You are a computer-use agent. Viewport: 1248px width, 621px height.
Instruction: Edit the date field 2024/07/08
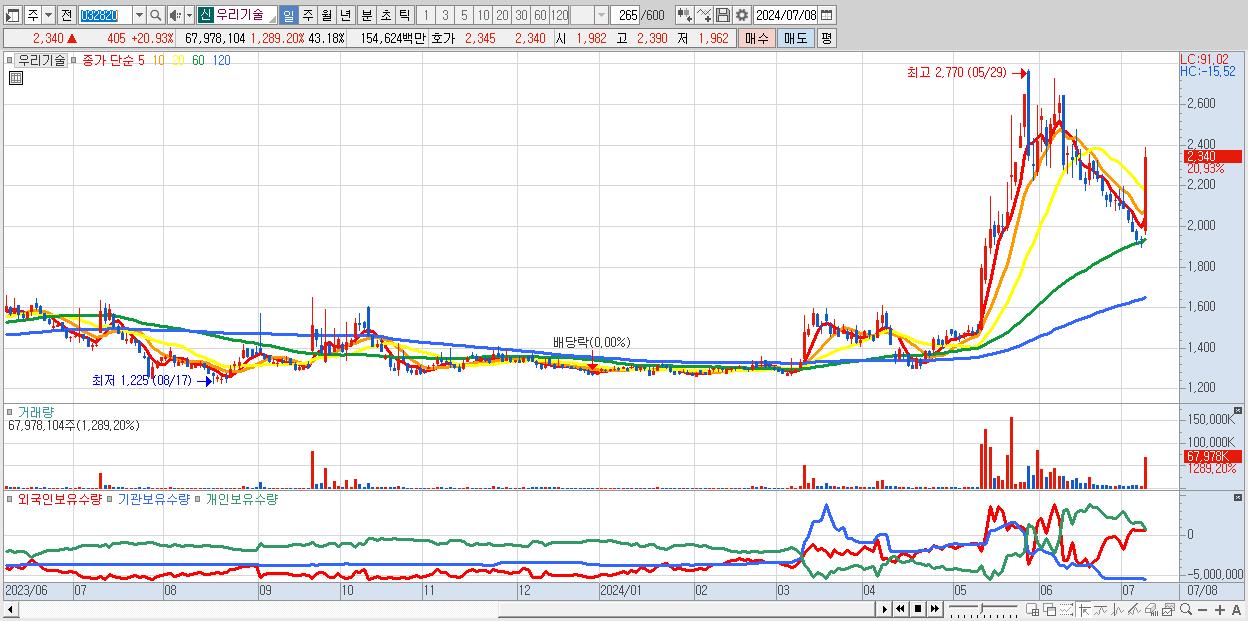785,15
